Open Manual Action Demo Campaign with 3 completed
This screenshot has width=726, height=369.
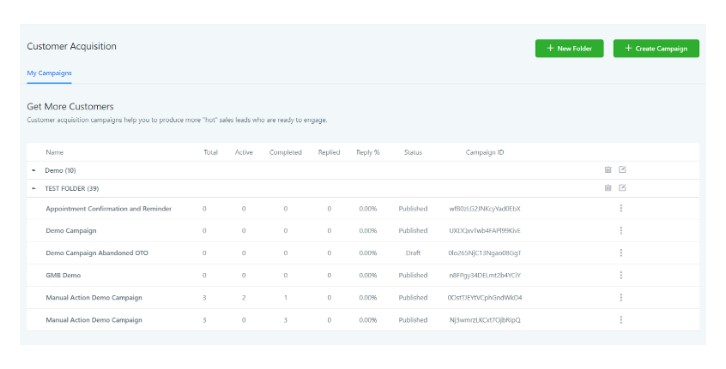tap(94, 319)
